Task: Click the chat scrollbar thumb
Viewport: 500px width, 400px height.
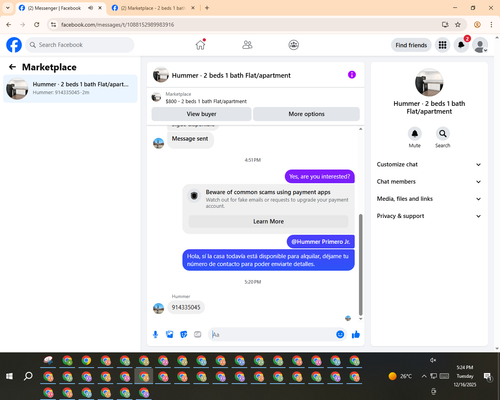Action: [360, 265]
